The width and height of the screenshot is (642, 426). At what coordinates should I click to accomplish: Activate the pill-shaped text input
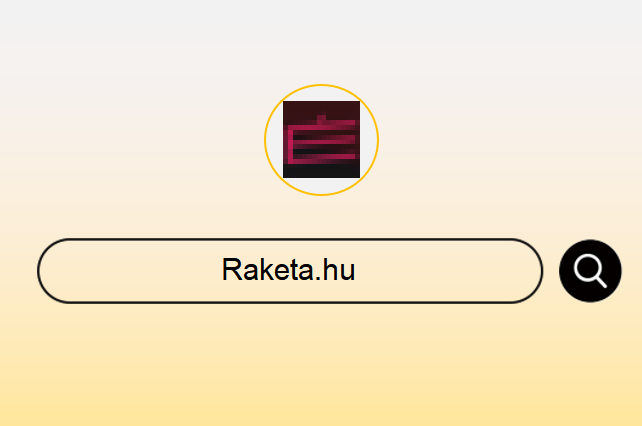tap(290, 271)
